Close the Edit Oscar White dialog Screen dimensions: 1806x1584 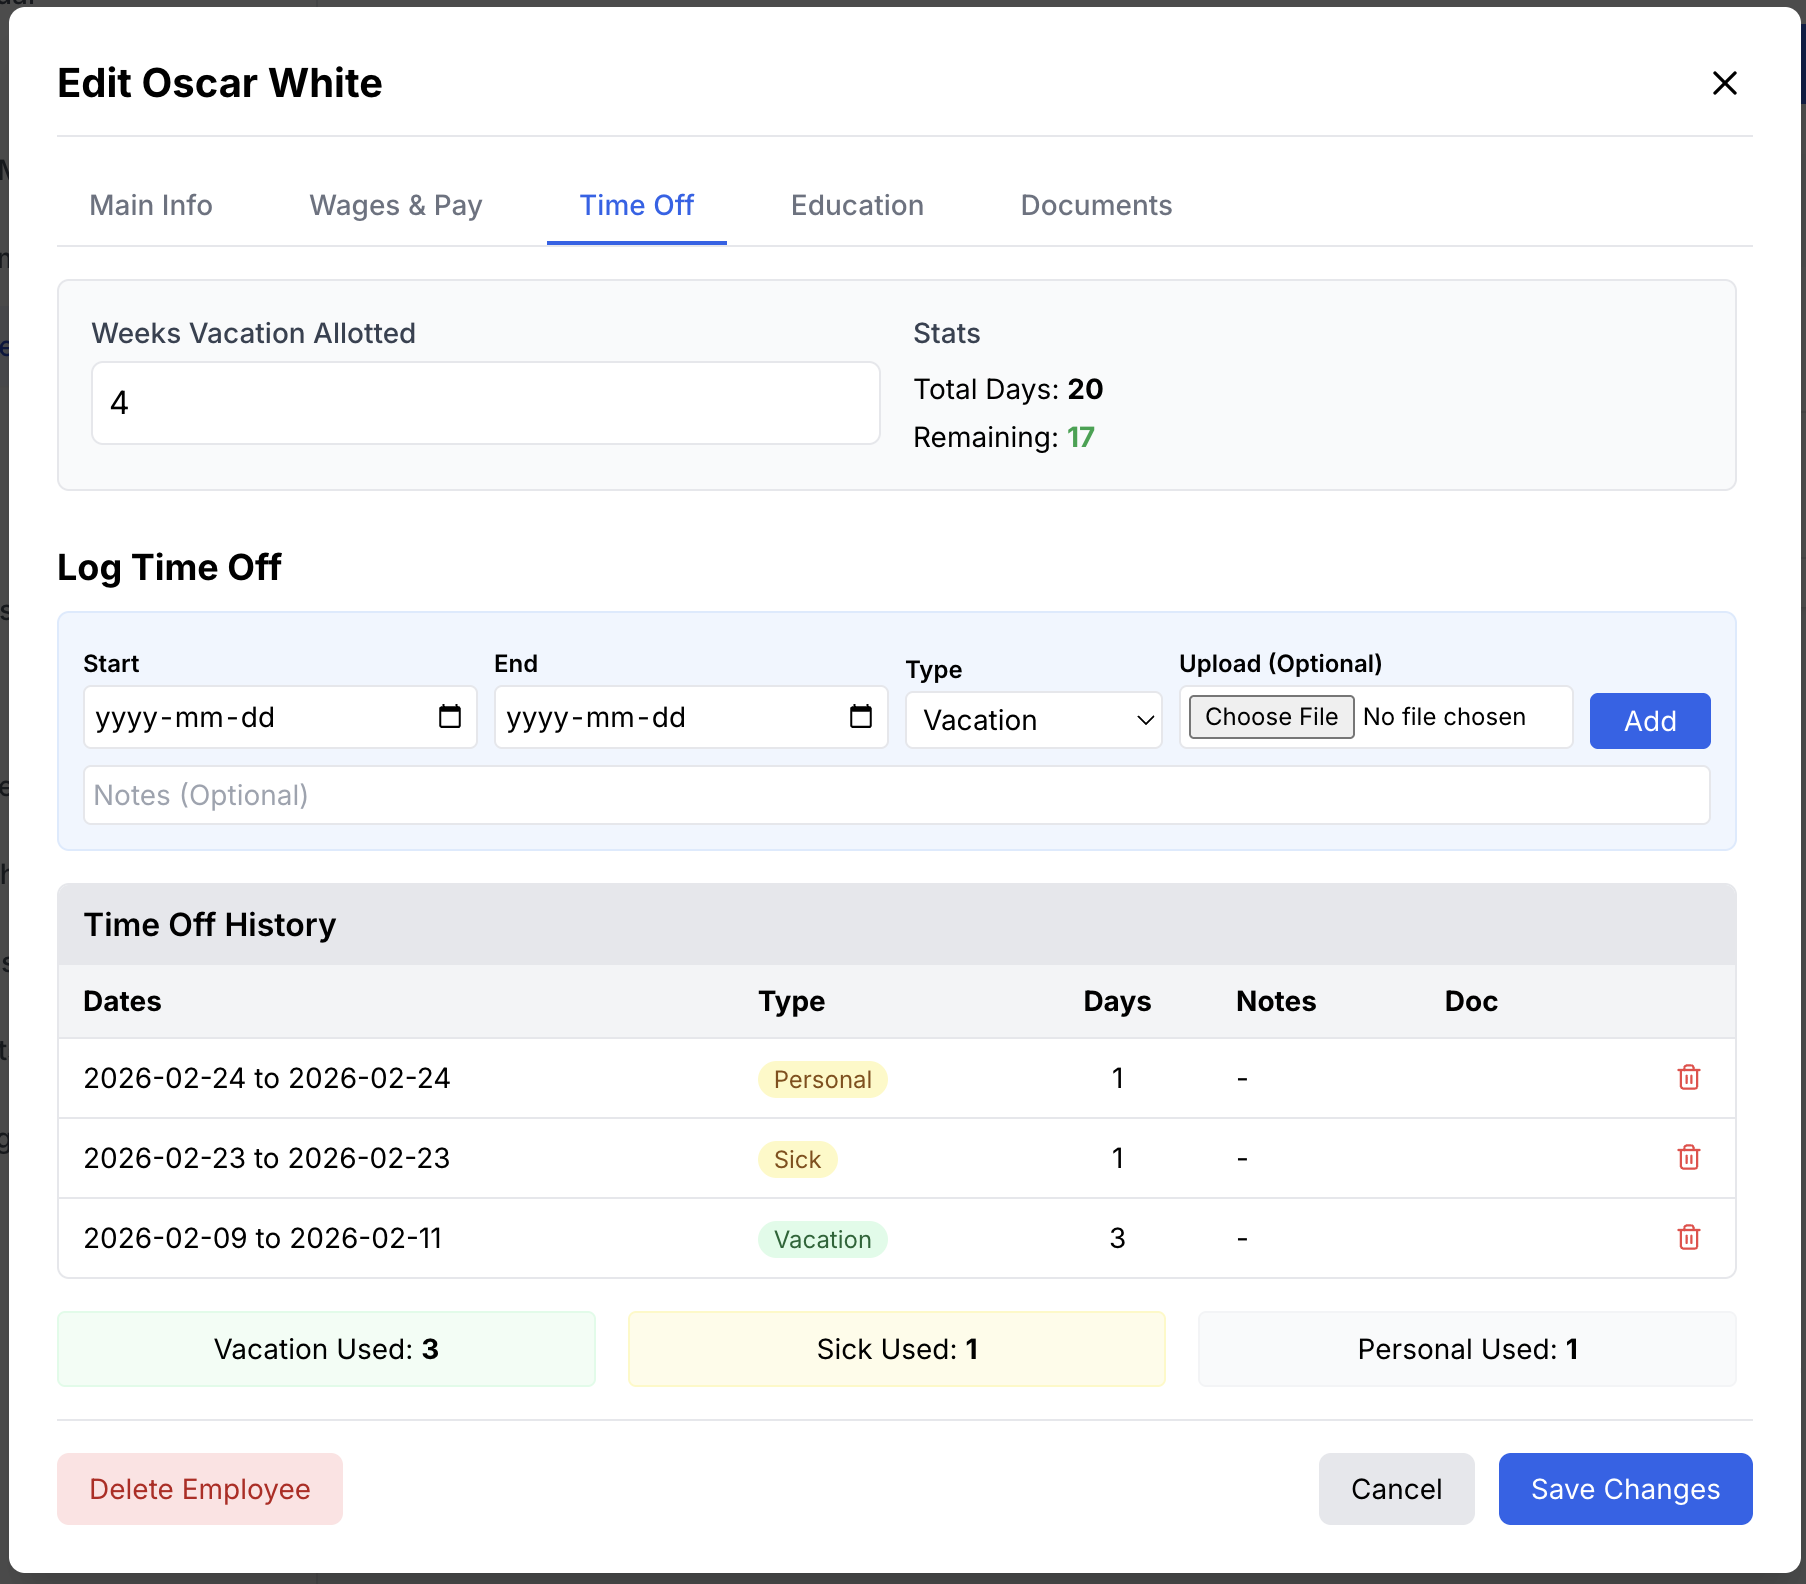pos(1725,83)
